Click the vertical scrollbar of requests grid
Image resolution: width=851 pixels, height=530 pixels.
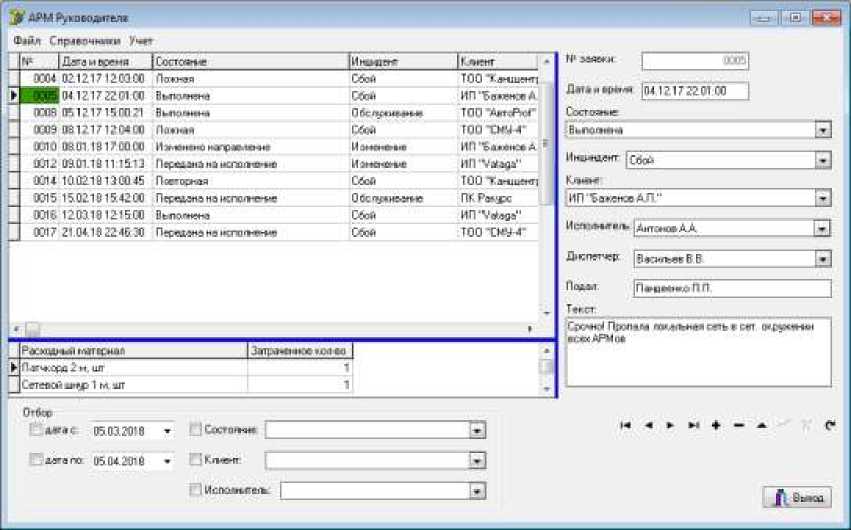[x=546, y=187]
